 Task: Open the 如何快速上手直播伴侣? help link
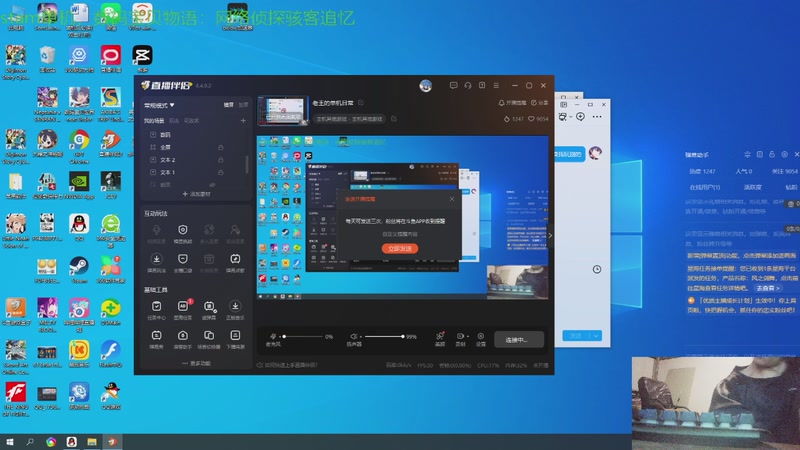tap(287, 365)
